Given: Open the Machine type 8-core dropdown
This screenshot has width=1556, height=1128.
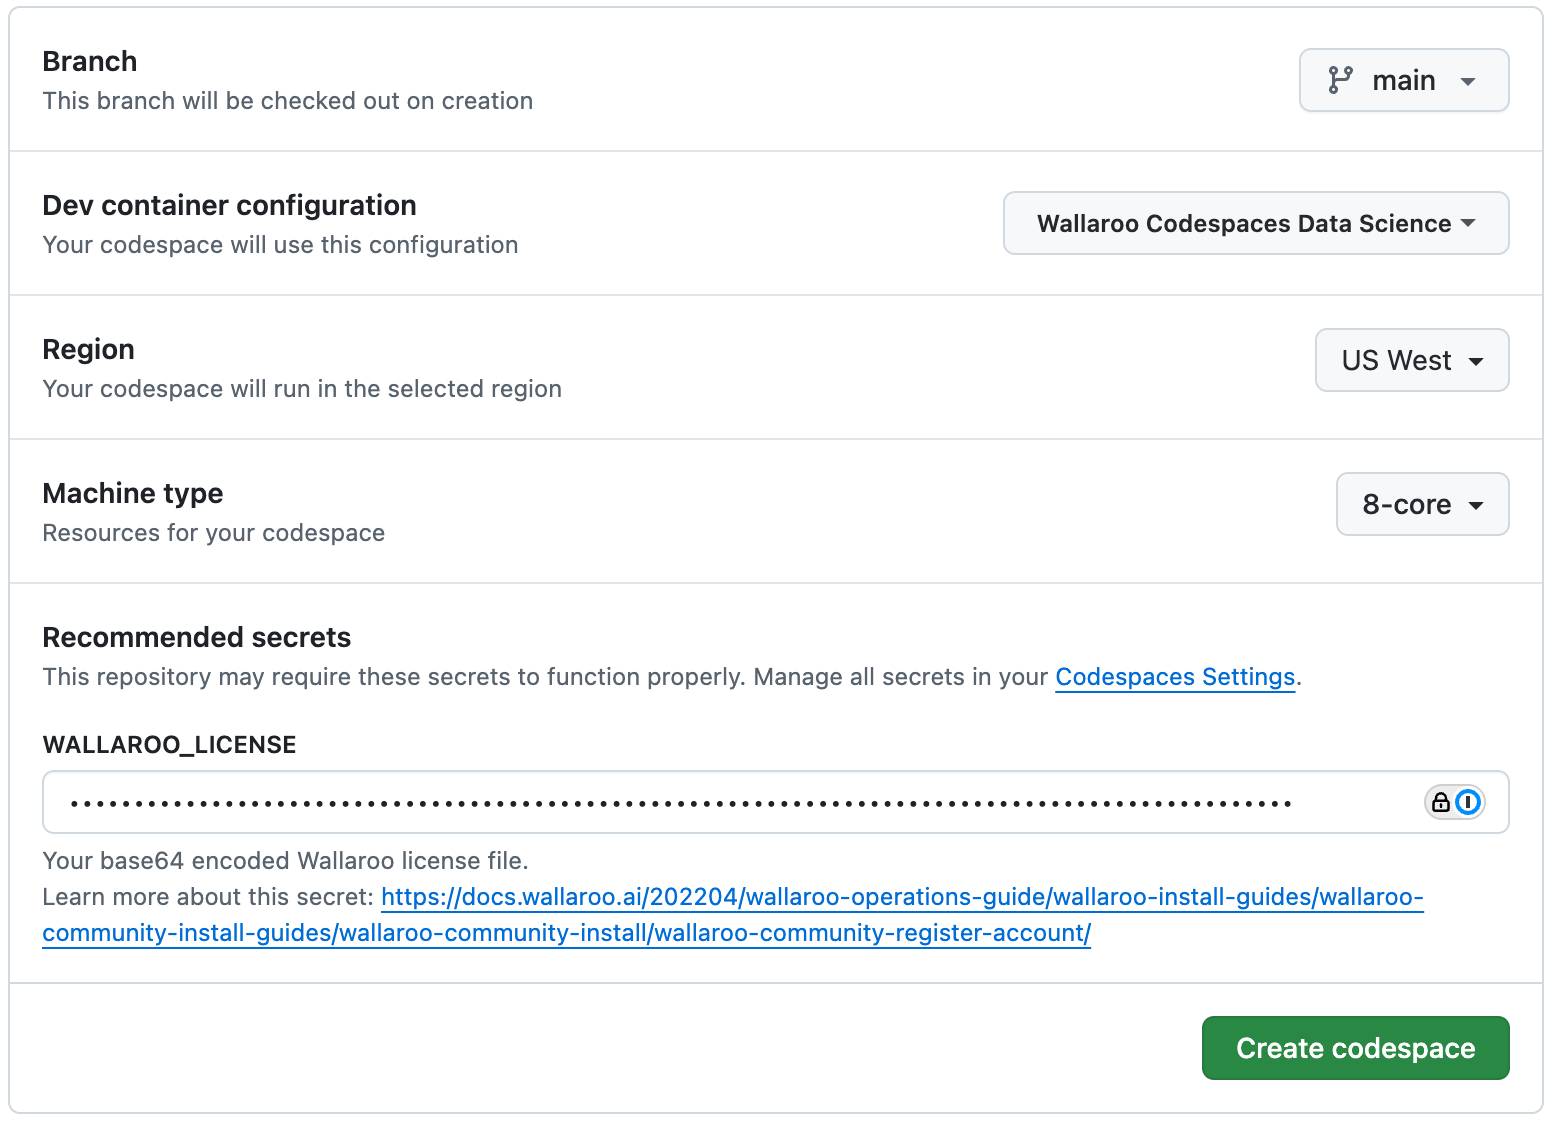Looking at the screenshot, I should click(x=1422, y=504).
